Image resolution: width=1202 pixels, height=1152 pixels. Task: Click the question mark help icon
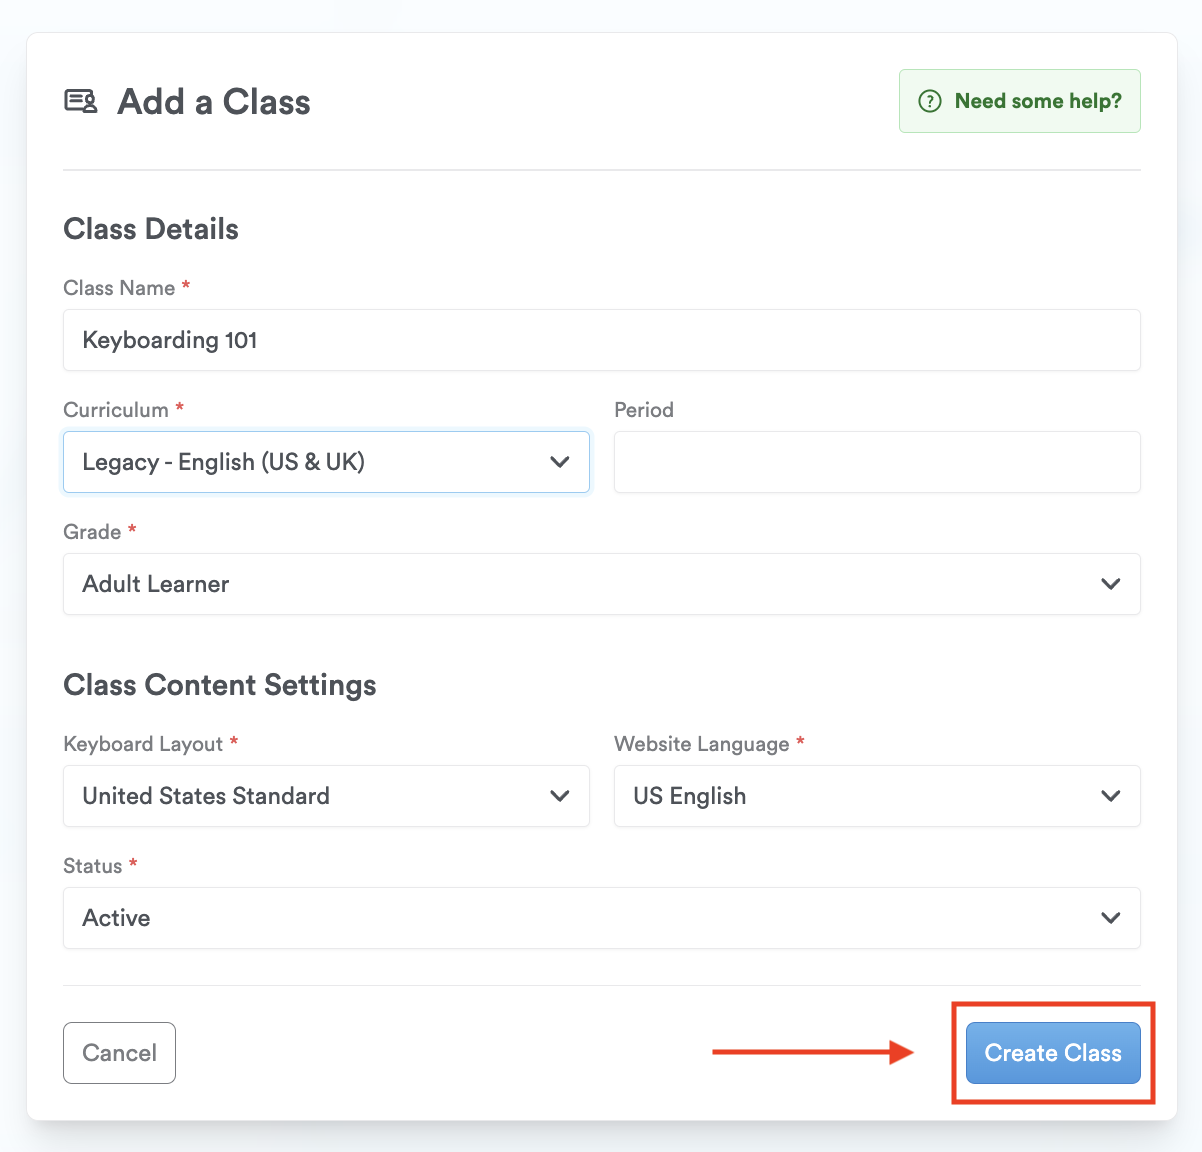(x=930, y=101)
